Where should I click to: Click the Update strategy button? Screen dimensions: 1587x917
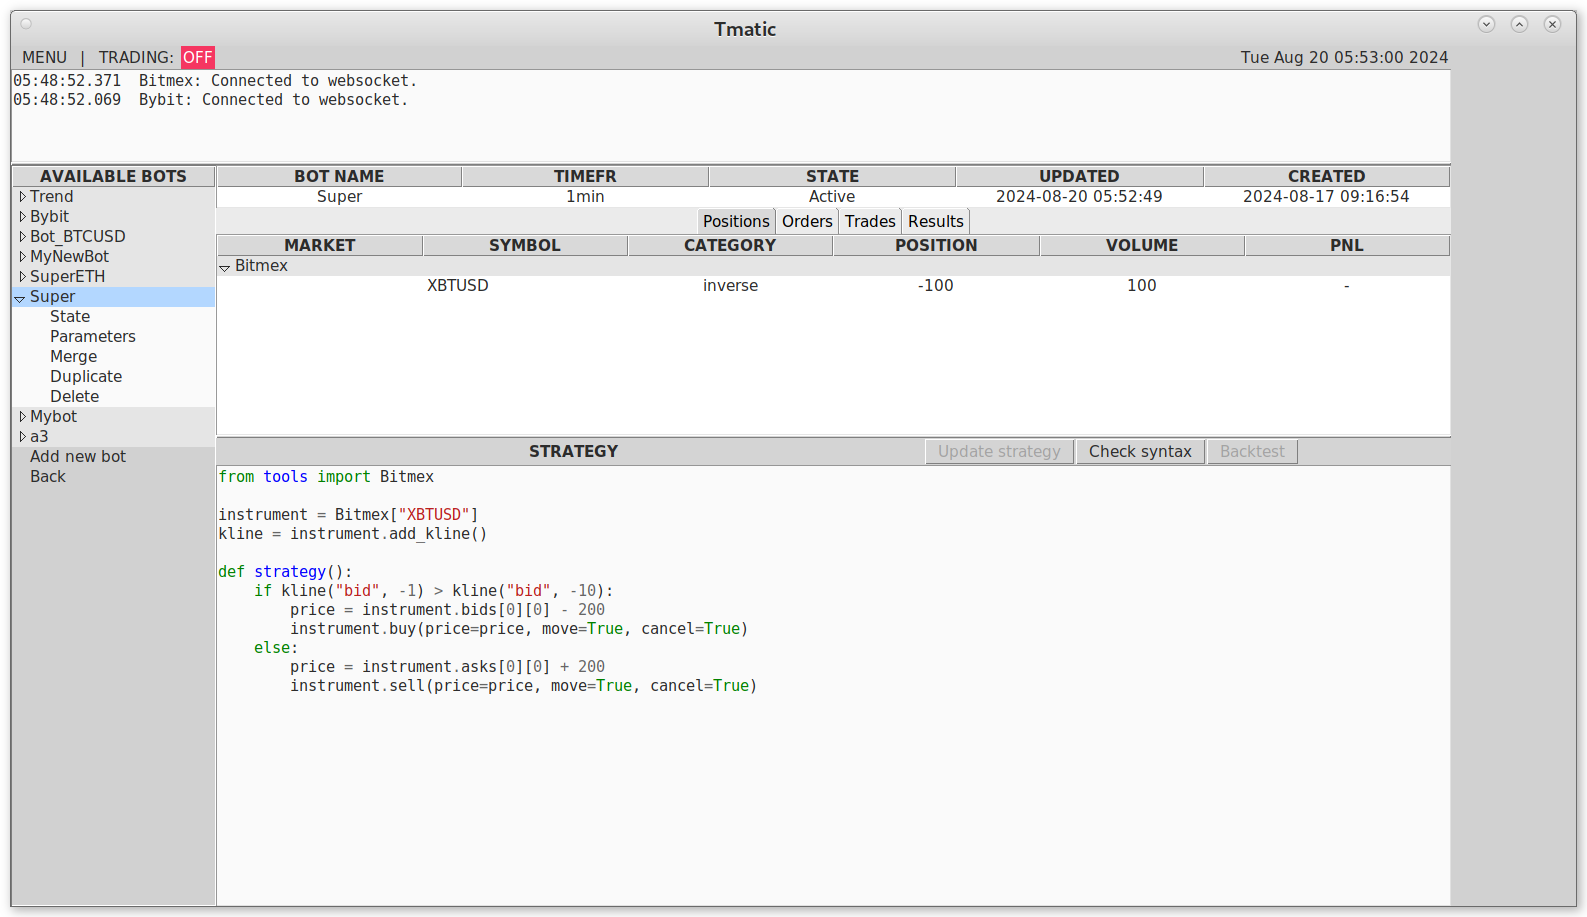(x=999, y=452)
